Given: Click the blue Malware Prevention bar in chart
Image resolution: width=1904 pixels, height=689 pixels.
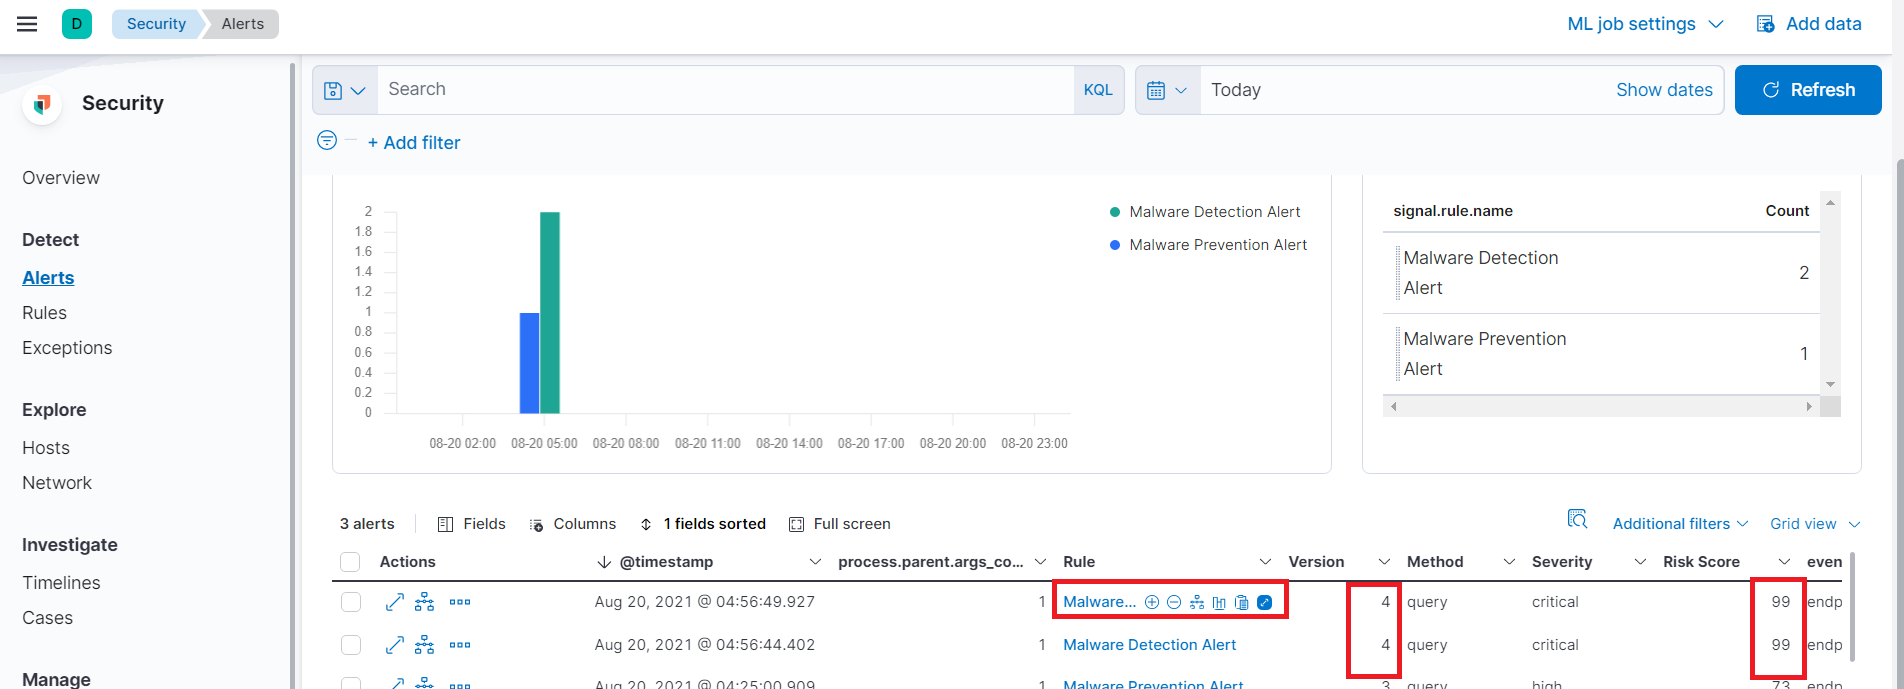Looking at the screenshot, I should (529, 363).
